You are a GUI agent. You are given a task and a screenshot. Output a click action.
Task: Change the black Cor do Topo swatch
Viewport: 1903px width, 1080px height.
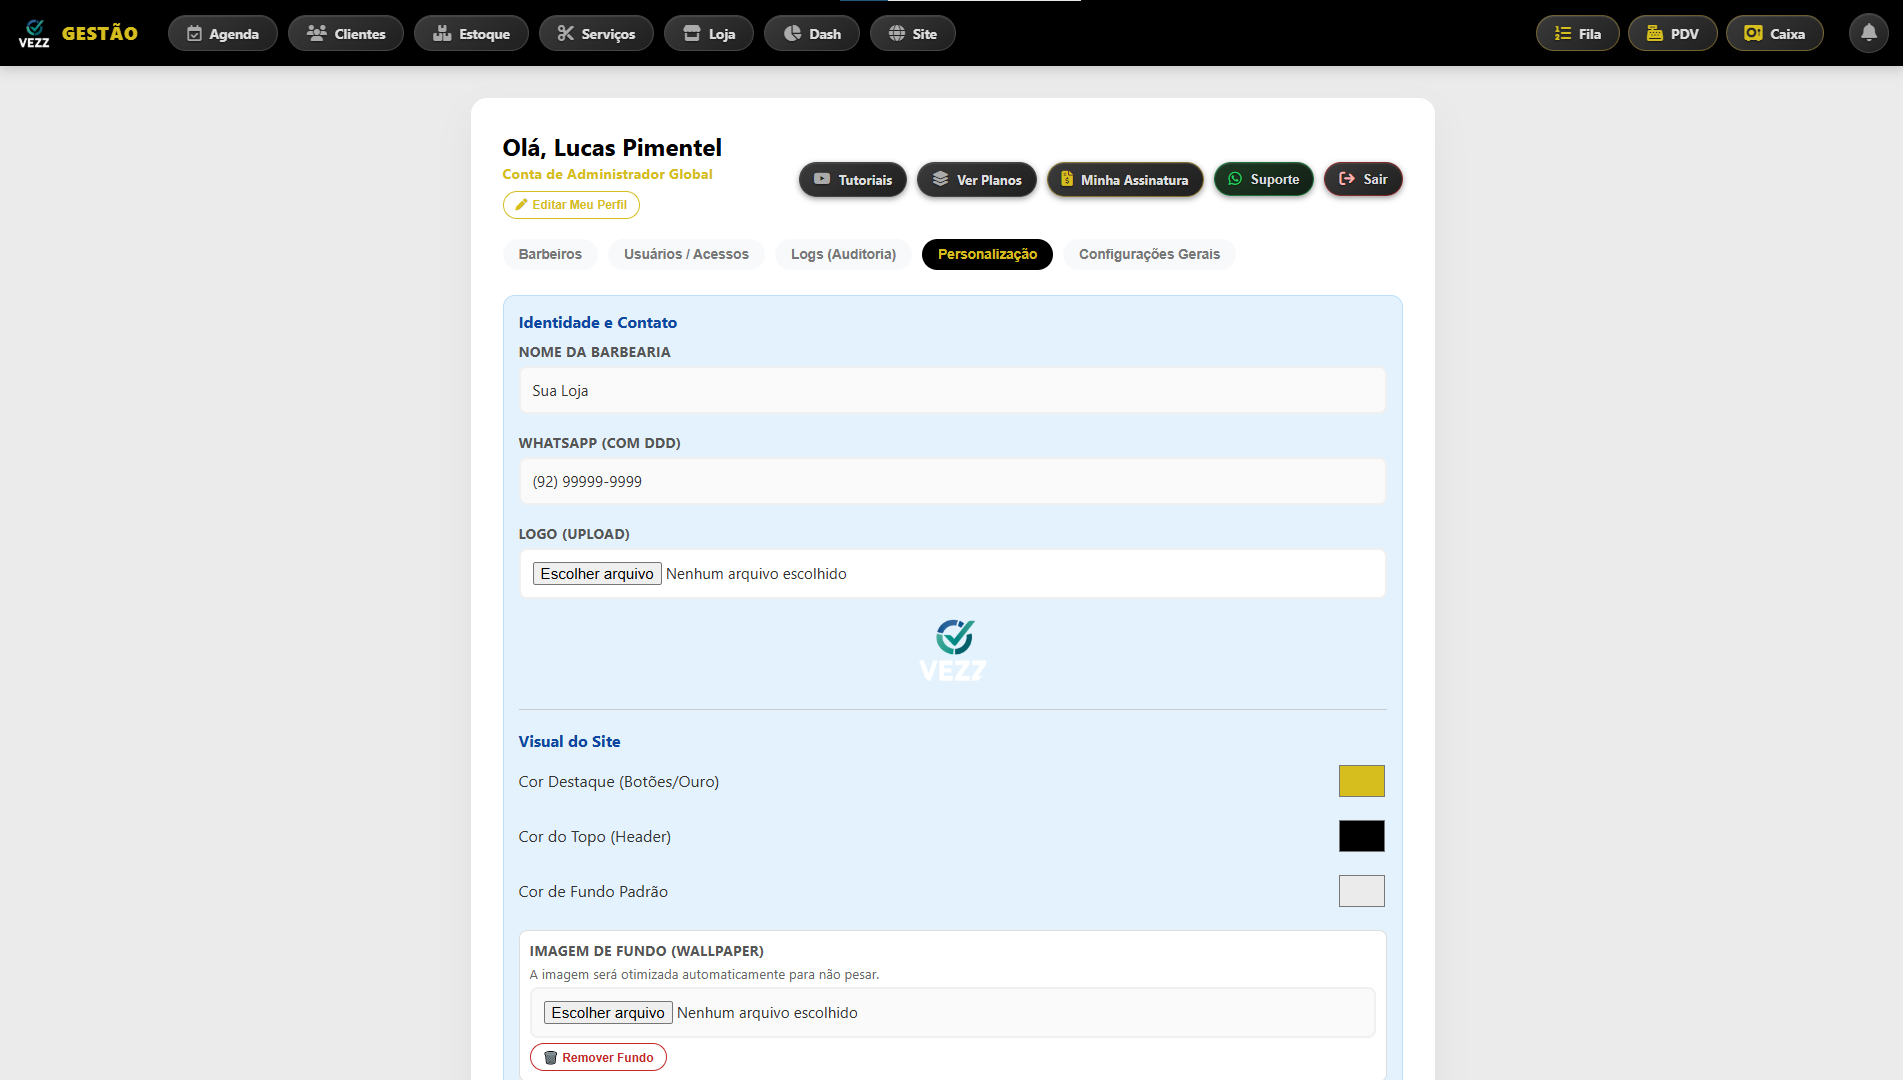1361,836
